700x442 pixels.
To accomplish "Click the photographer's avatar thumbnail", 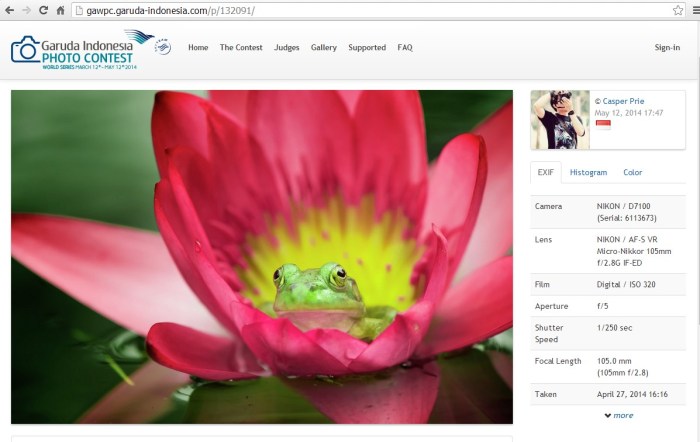I will [560, 120].
